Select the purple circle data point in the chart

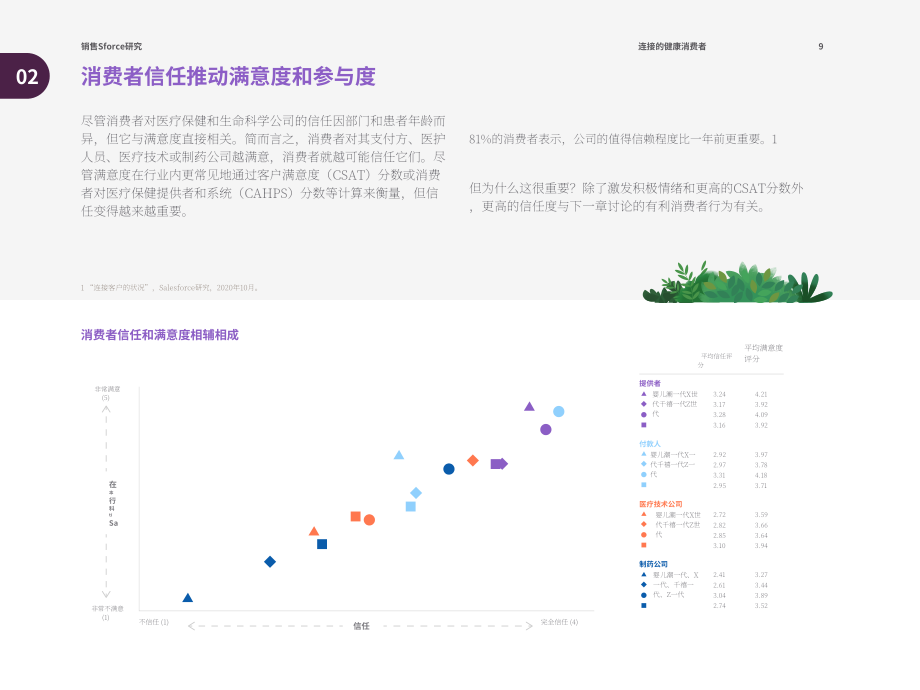pos(546,429)
